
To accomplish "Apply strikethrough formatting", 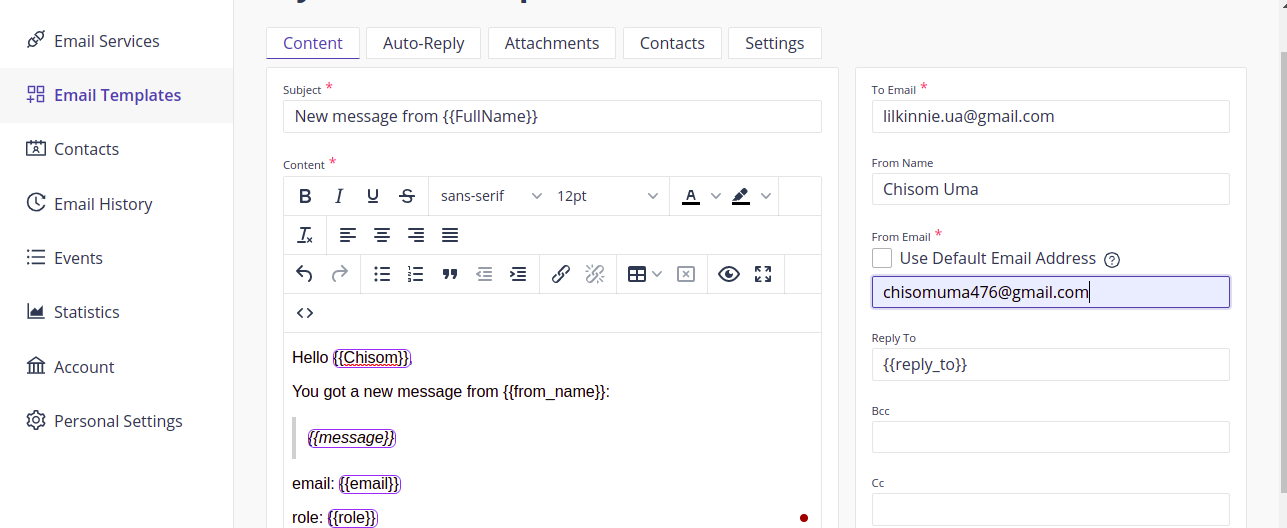I will coord(407,196).
